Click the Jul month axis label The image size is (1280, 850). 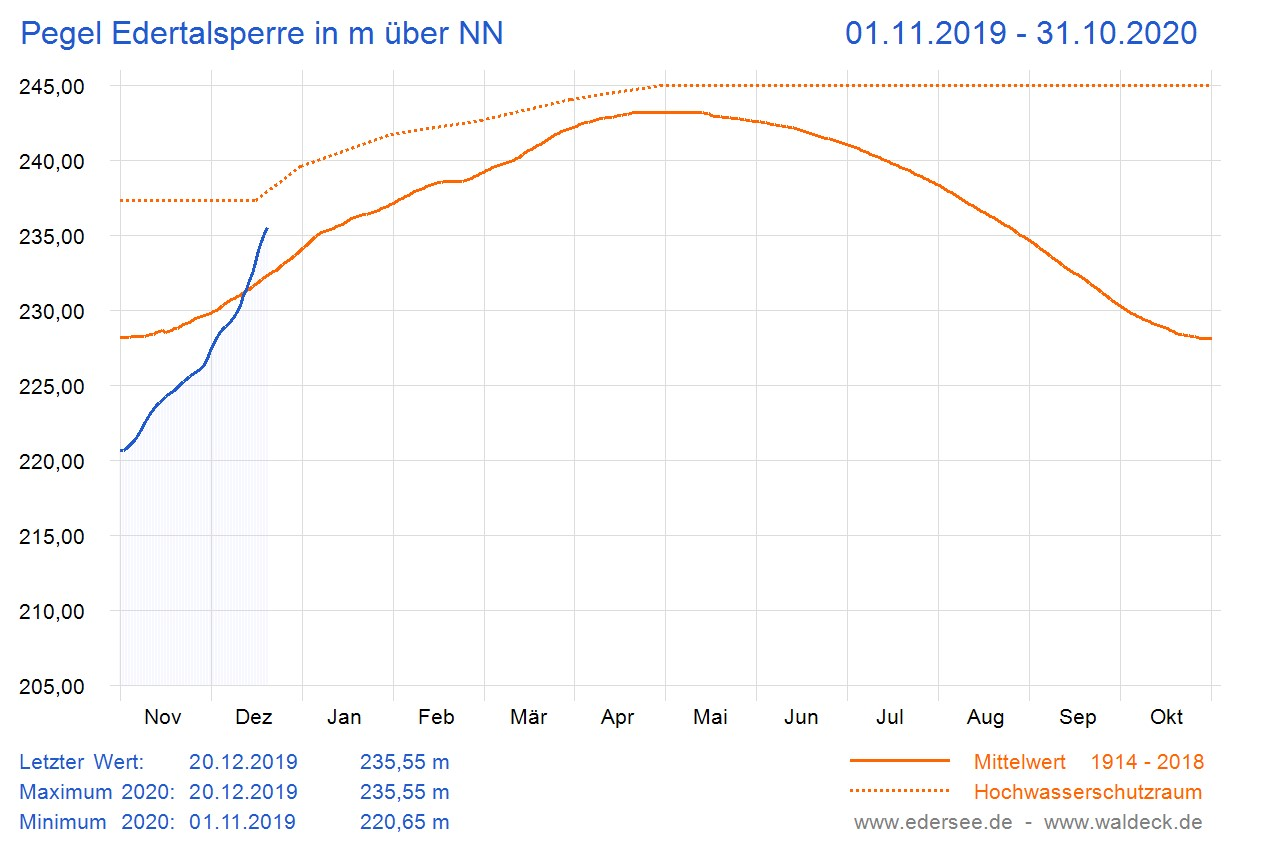click(x=890, y=717)
